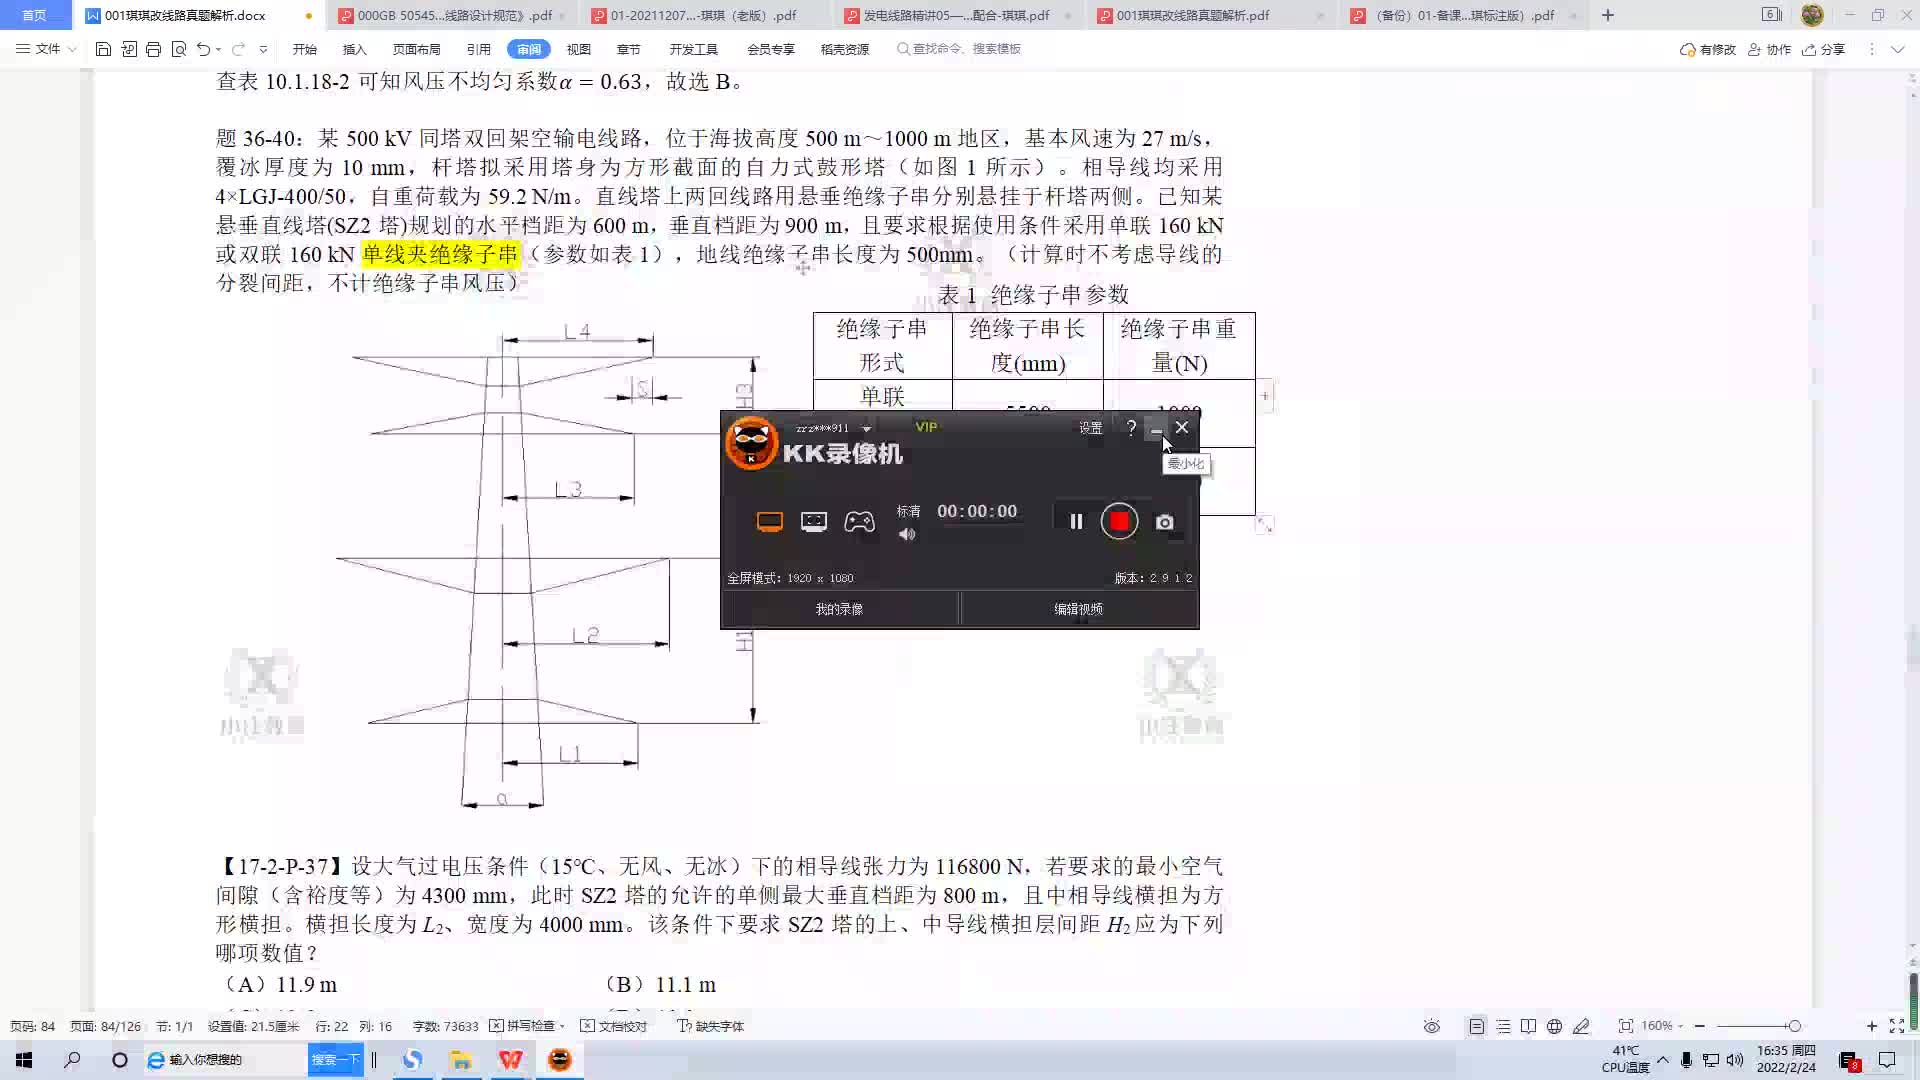This screenshot has height=1080, width=1920.
Task: Click 编辑视频 button in recorder
Action: pos(1078,609)
